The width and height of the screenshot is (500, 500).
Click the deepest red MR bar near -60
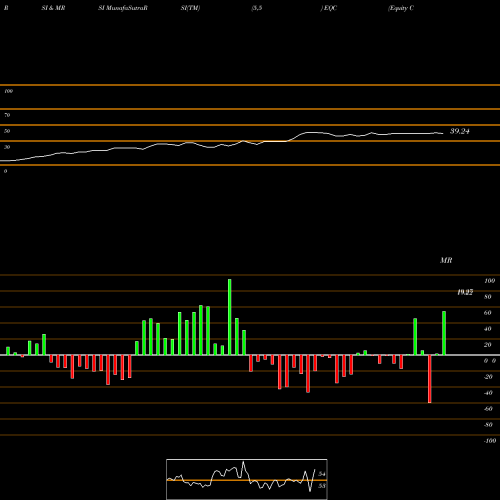[430, 379]
